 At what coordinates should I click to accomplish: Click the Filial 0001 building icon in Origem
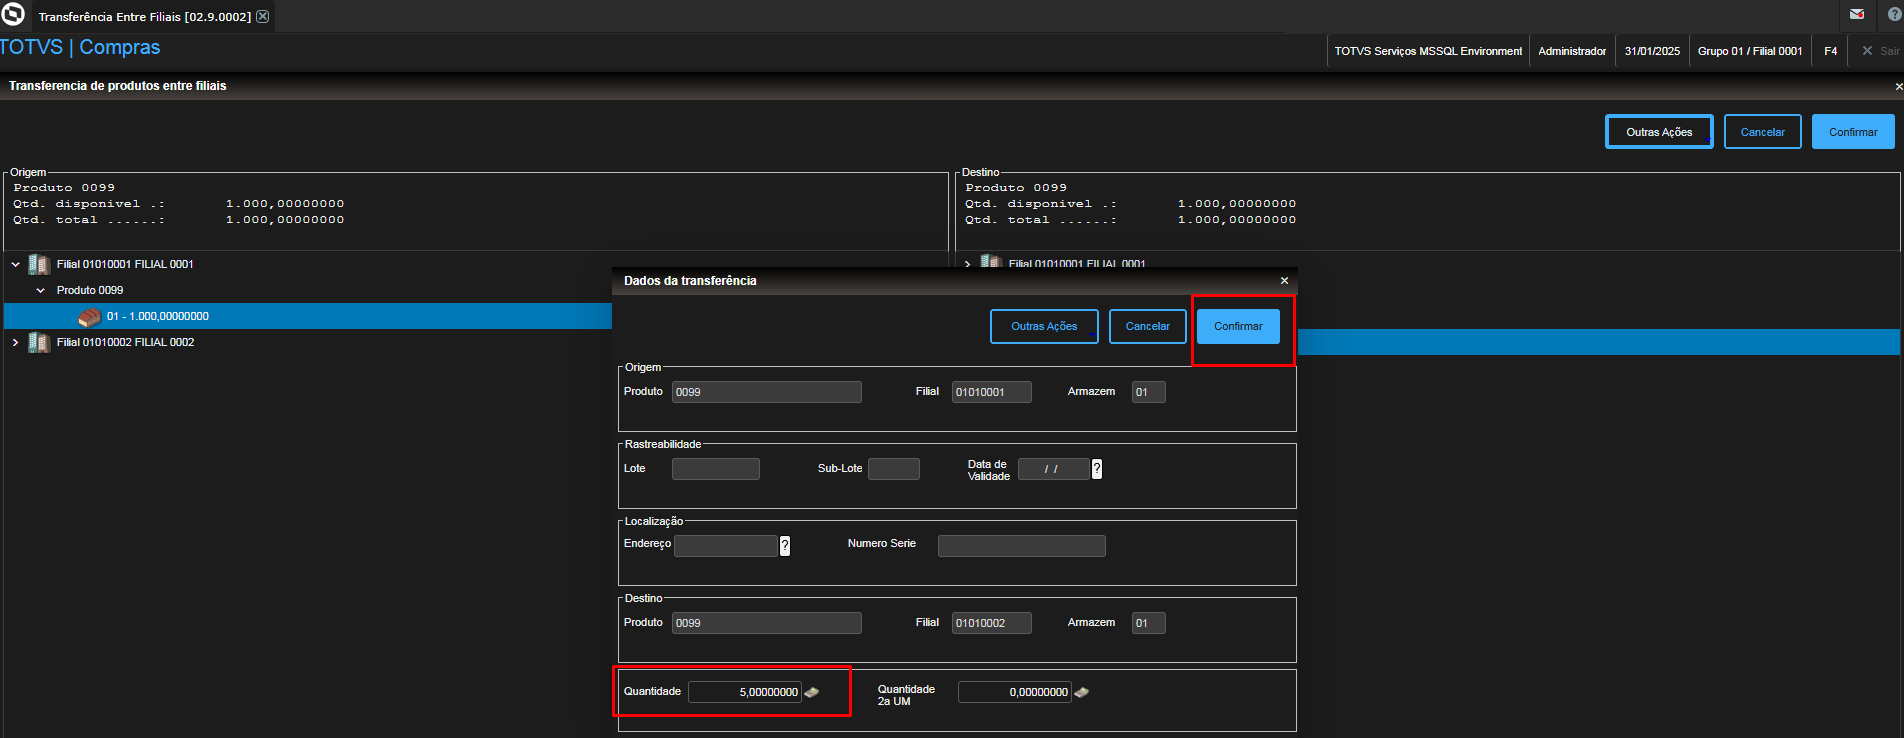click(39, 264)
